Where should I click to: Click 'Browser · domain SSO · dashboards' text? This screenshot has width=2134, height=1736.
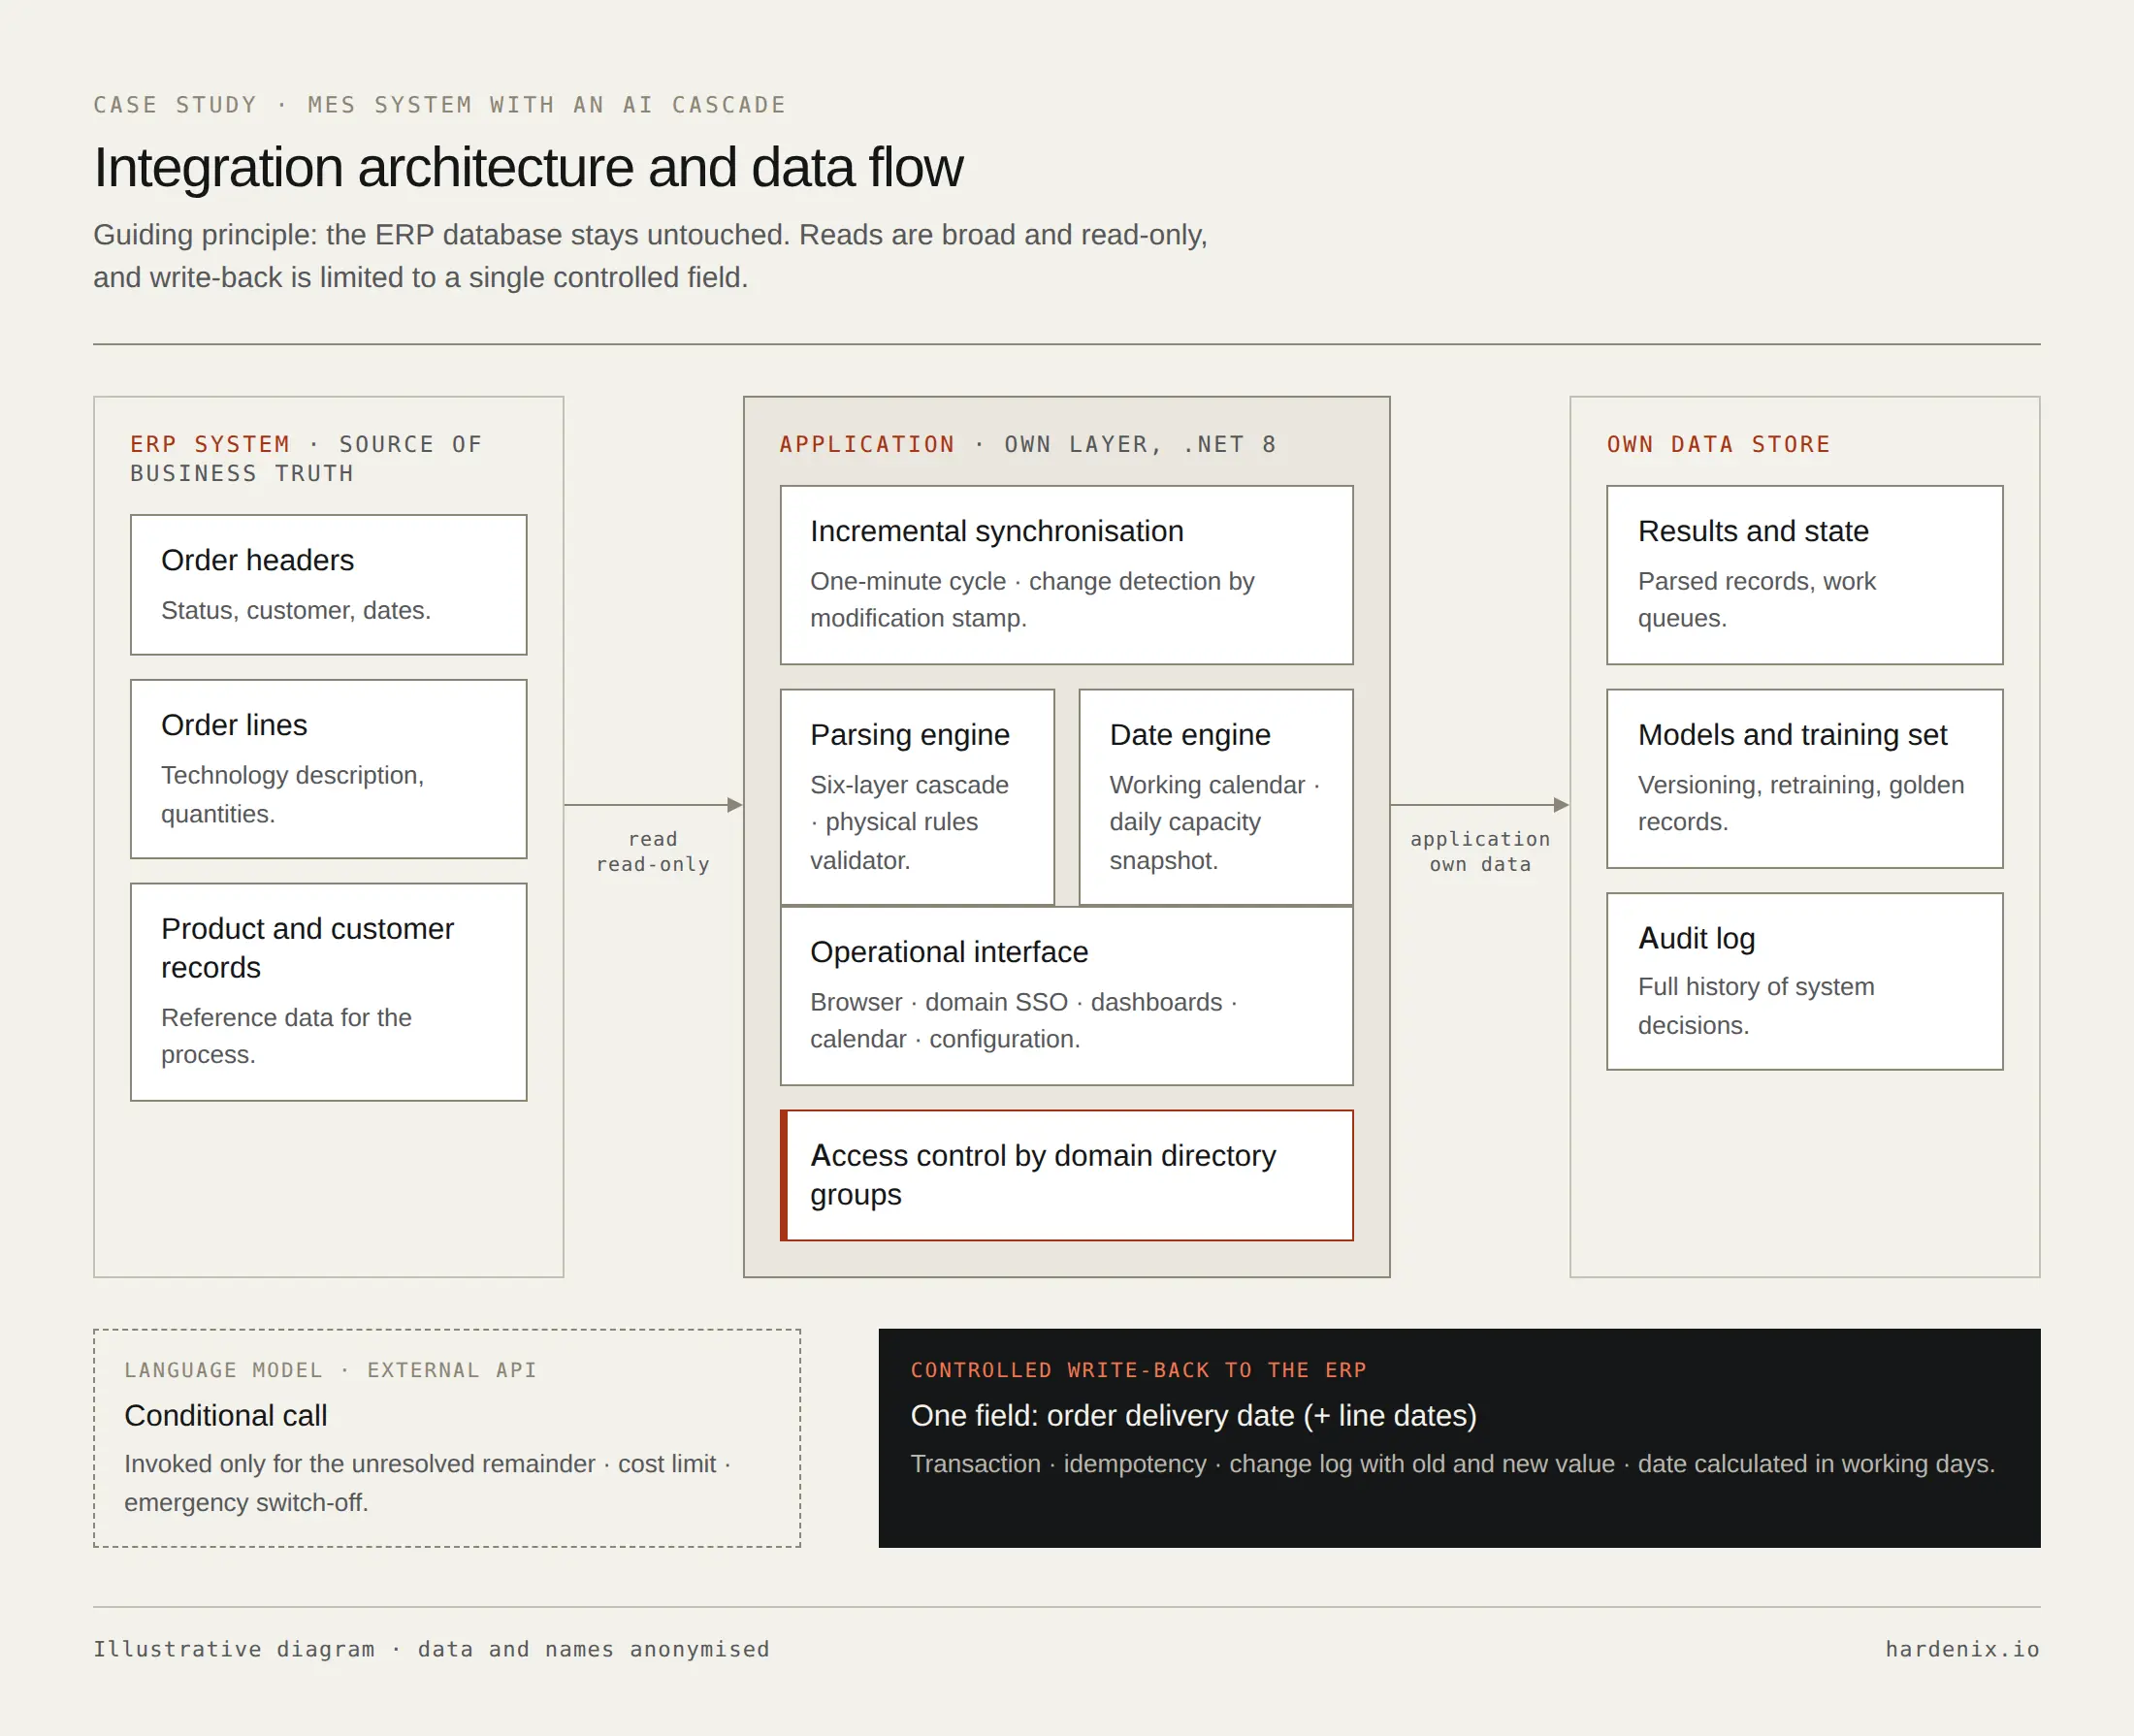tap(1023, 1020)
